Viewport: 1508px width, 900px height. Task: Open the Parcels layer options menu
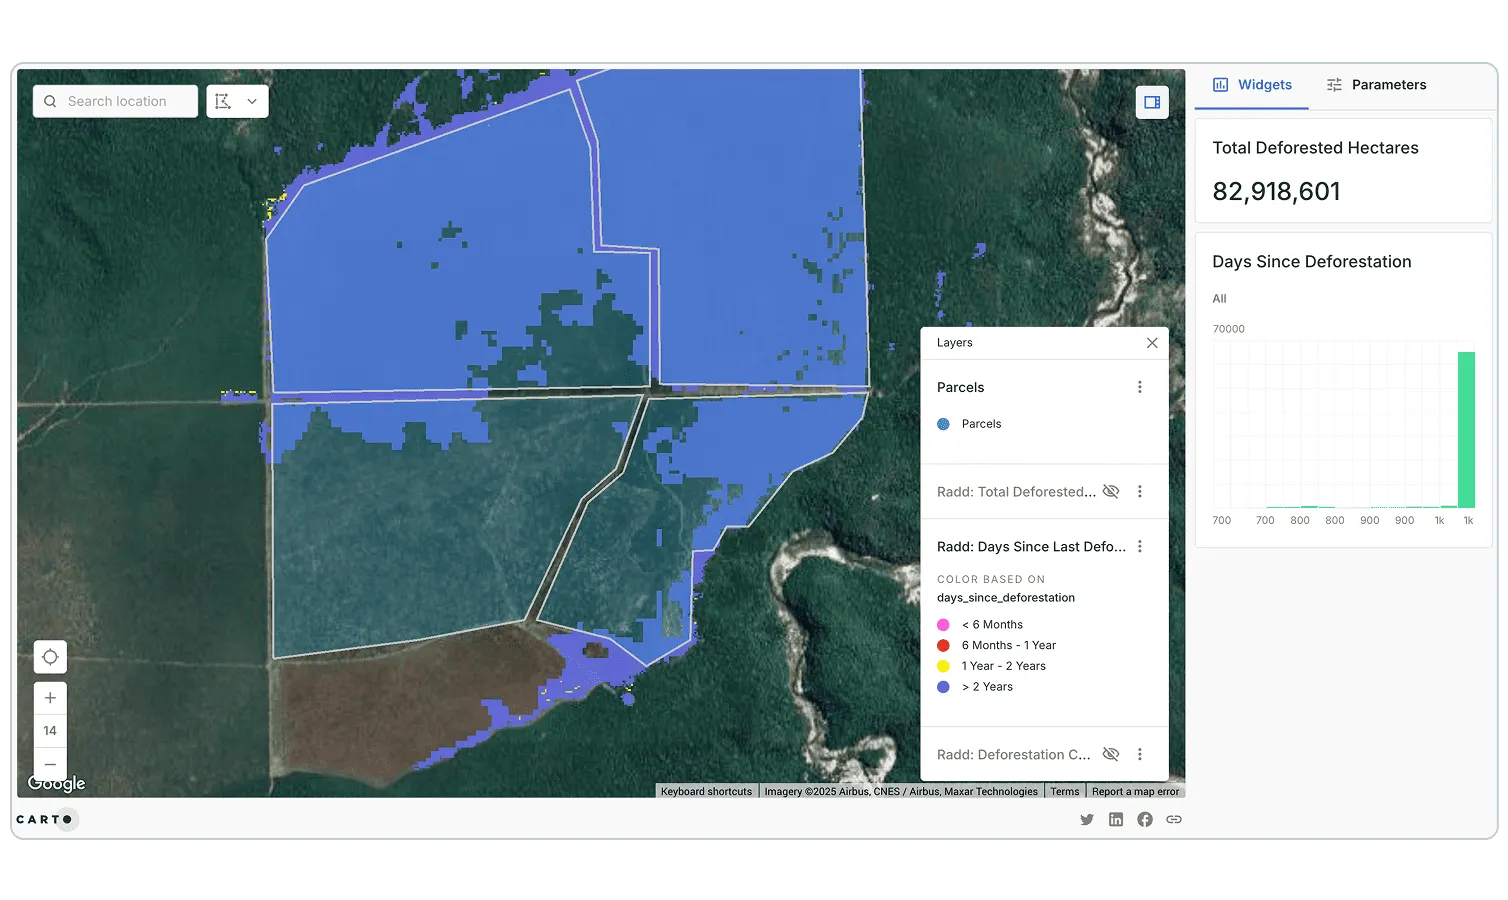[x=1139, y=387]
